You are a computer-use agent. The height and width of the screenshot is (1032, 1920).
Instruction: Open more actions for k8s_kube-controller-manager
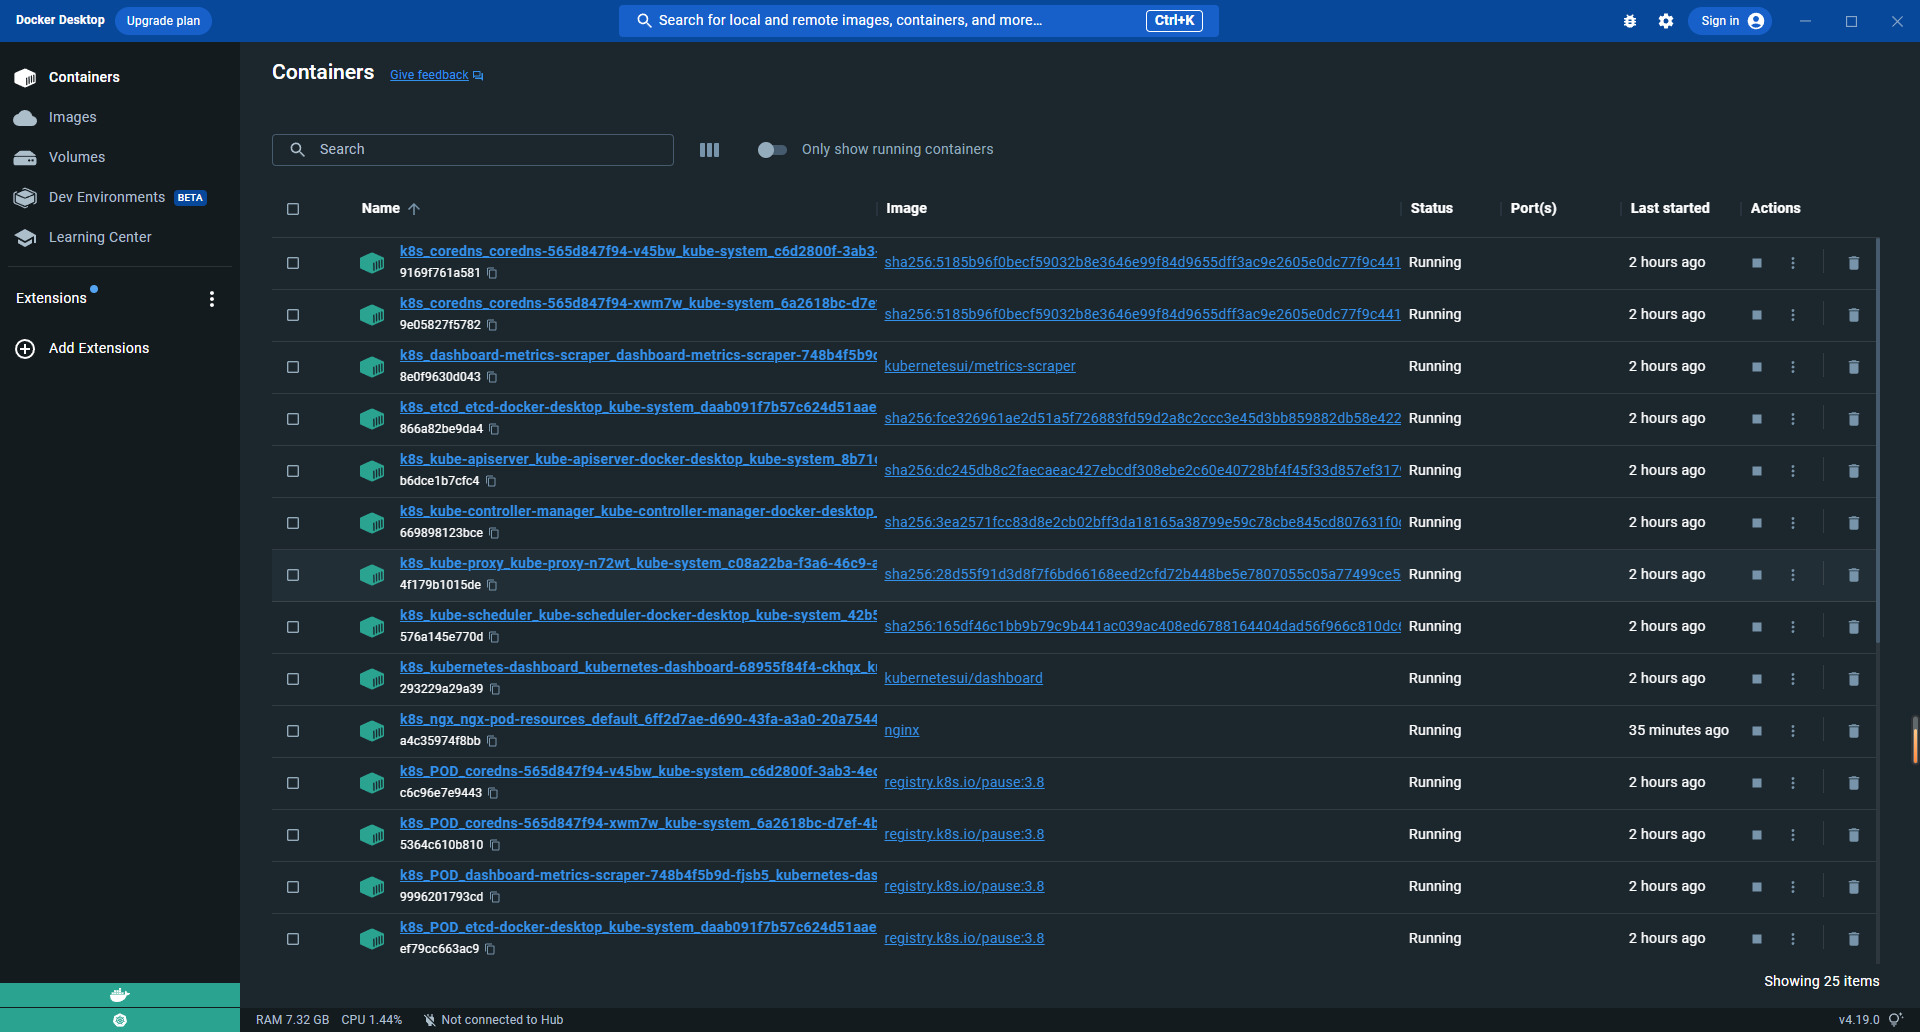[1793, 523]
